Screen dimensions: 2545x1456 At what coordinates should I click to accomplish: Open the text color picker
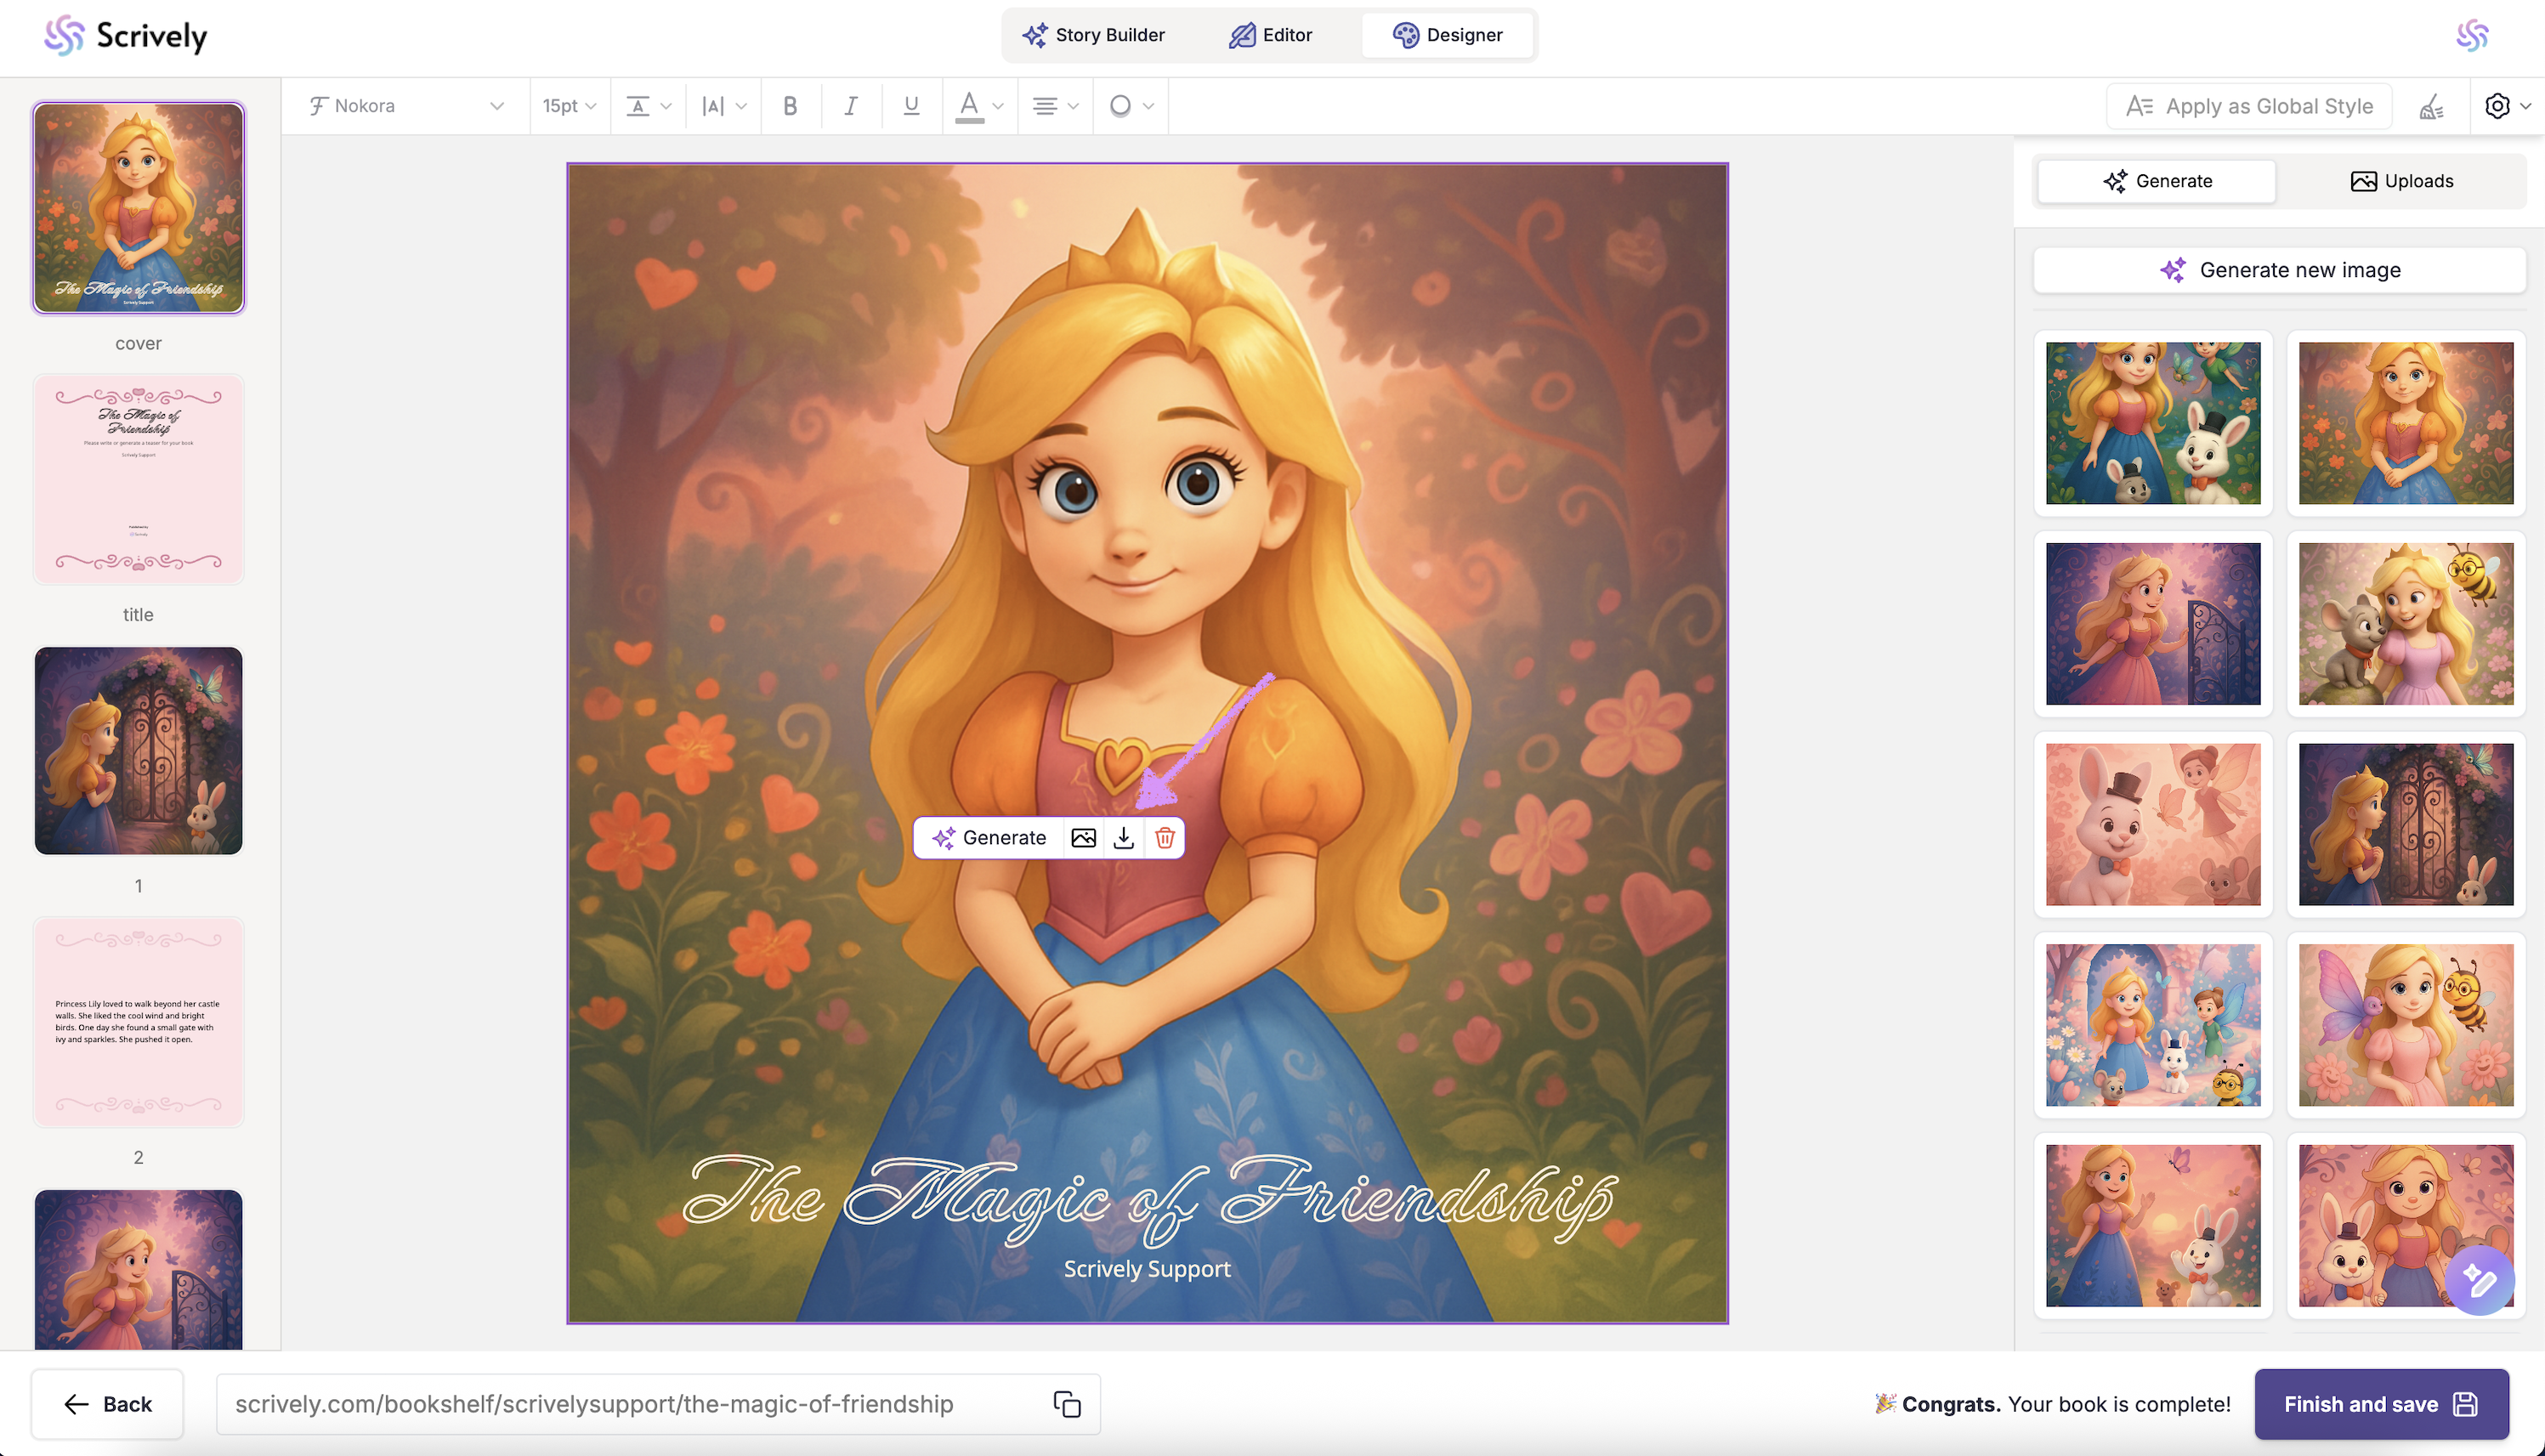978,106
